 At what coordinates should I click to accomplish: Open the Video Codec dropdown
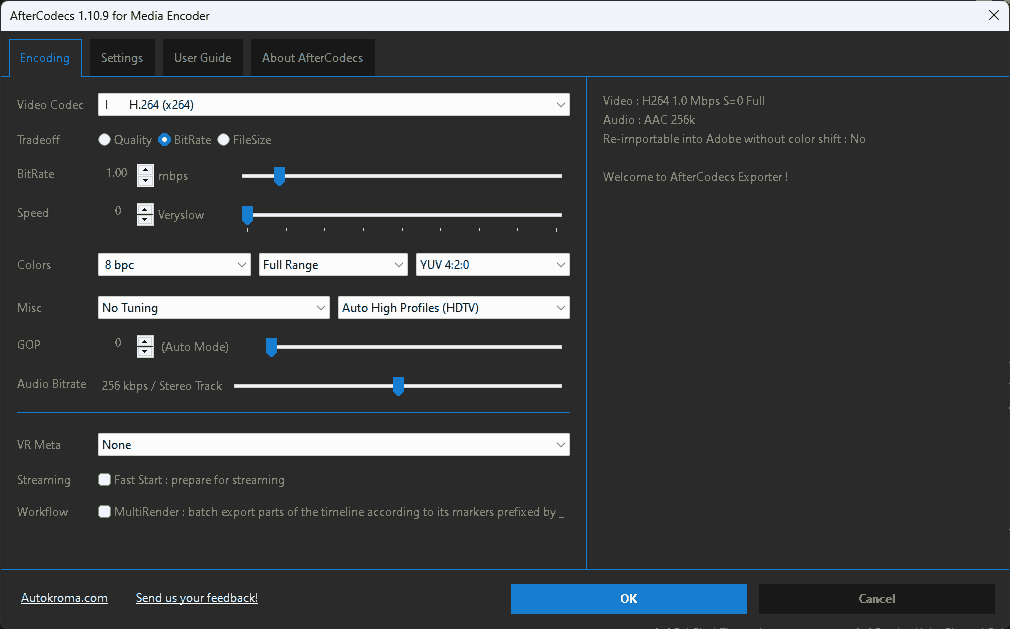pos(334,105)
